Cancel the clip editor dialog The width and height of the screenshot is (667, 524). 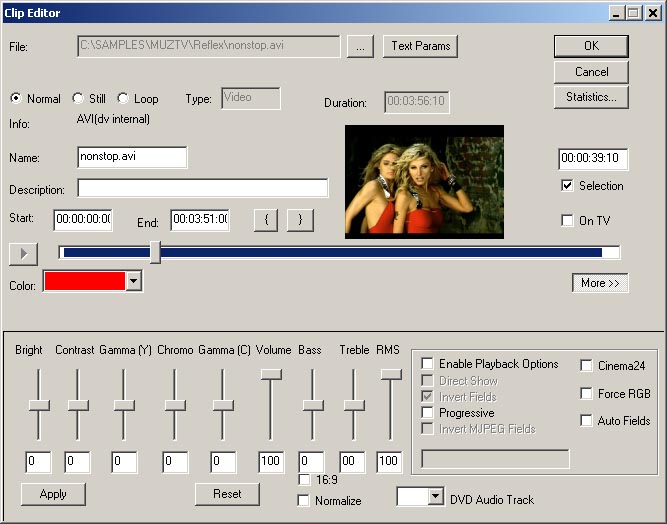591,72
